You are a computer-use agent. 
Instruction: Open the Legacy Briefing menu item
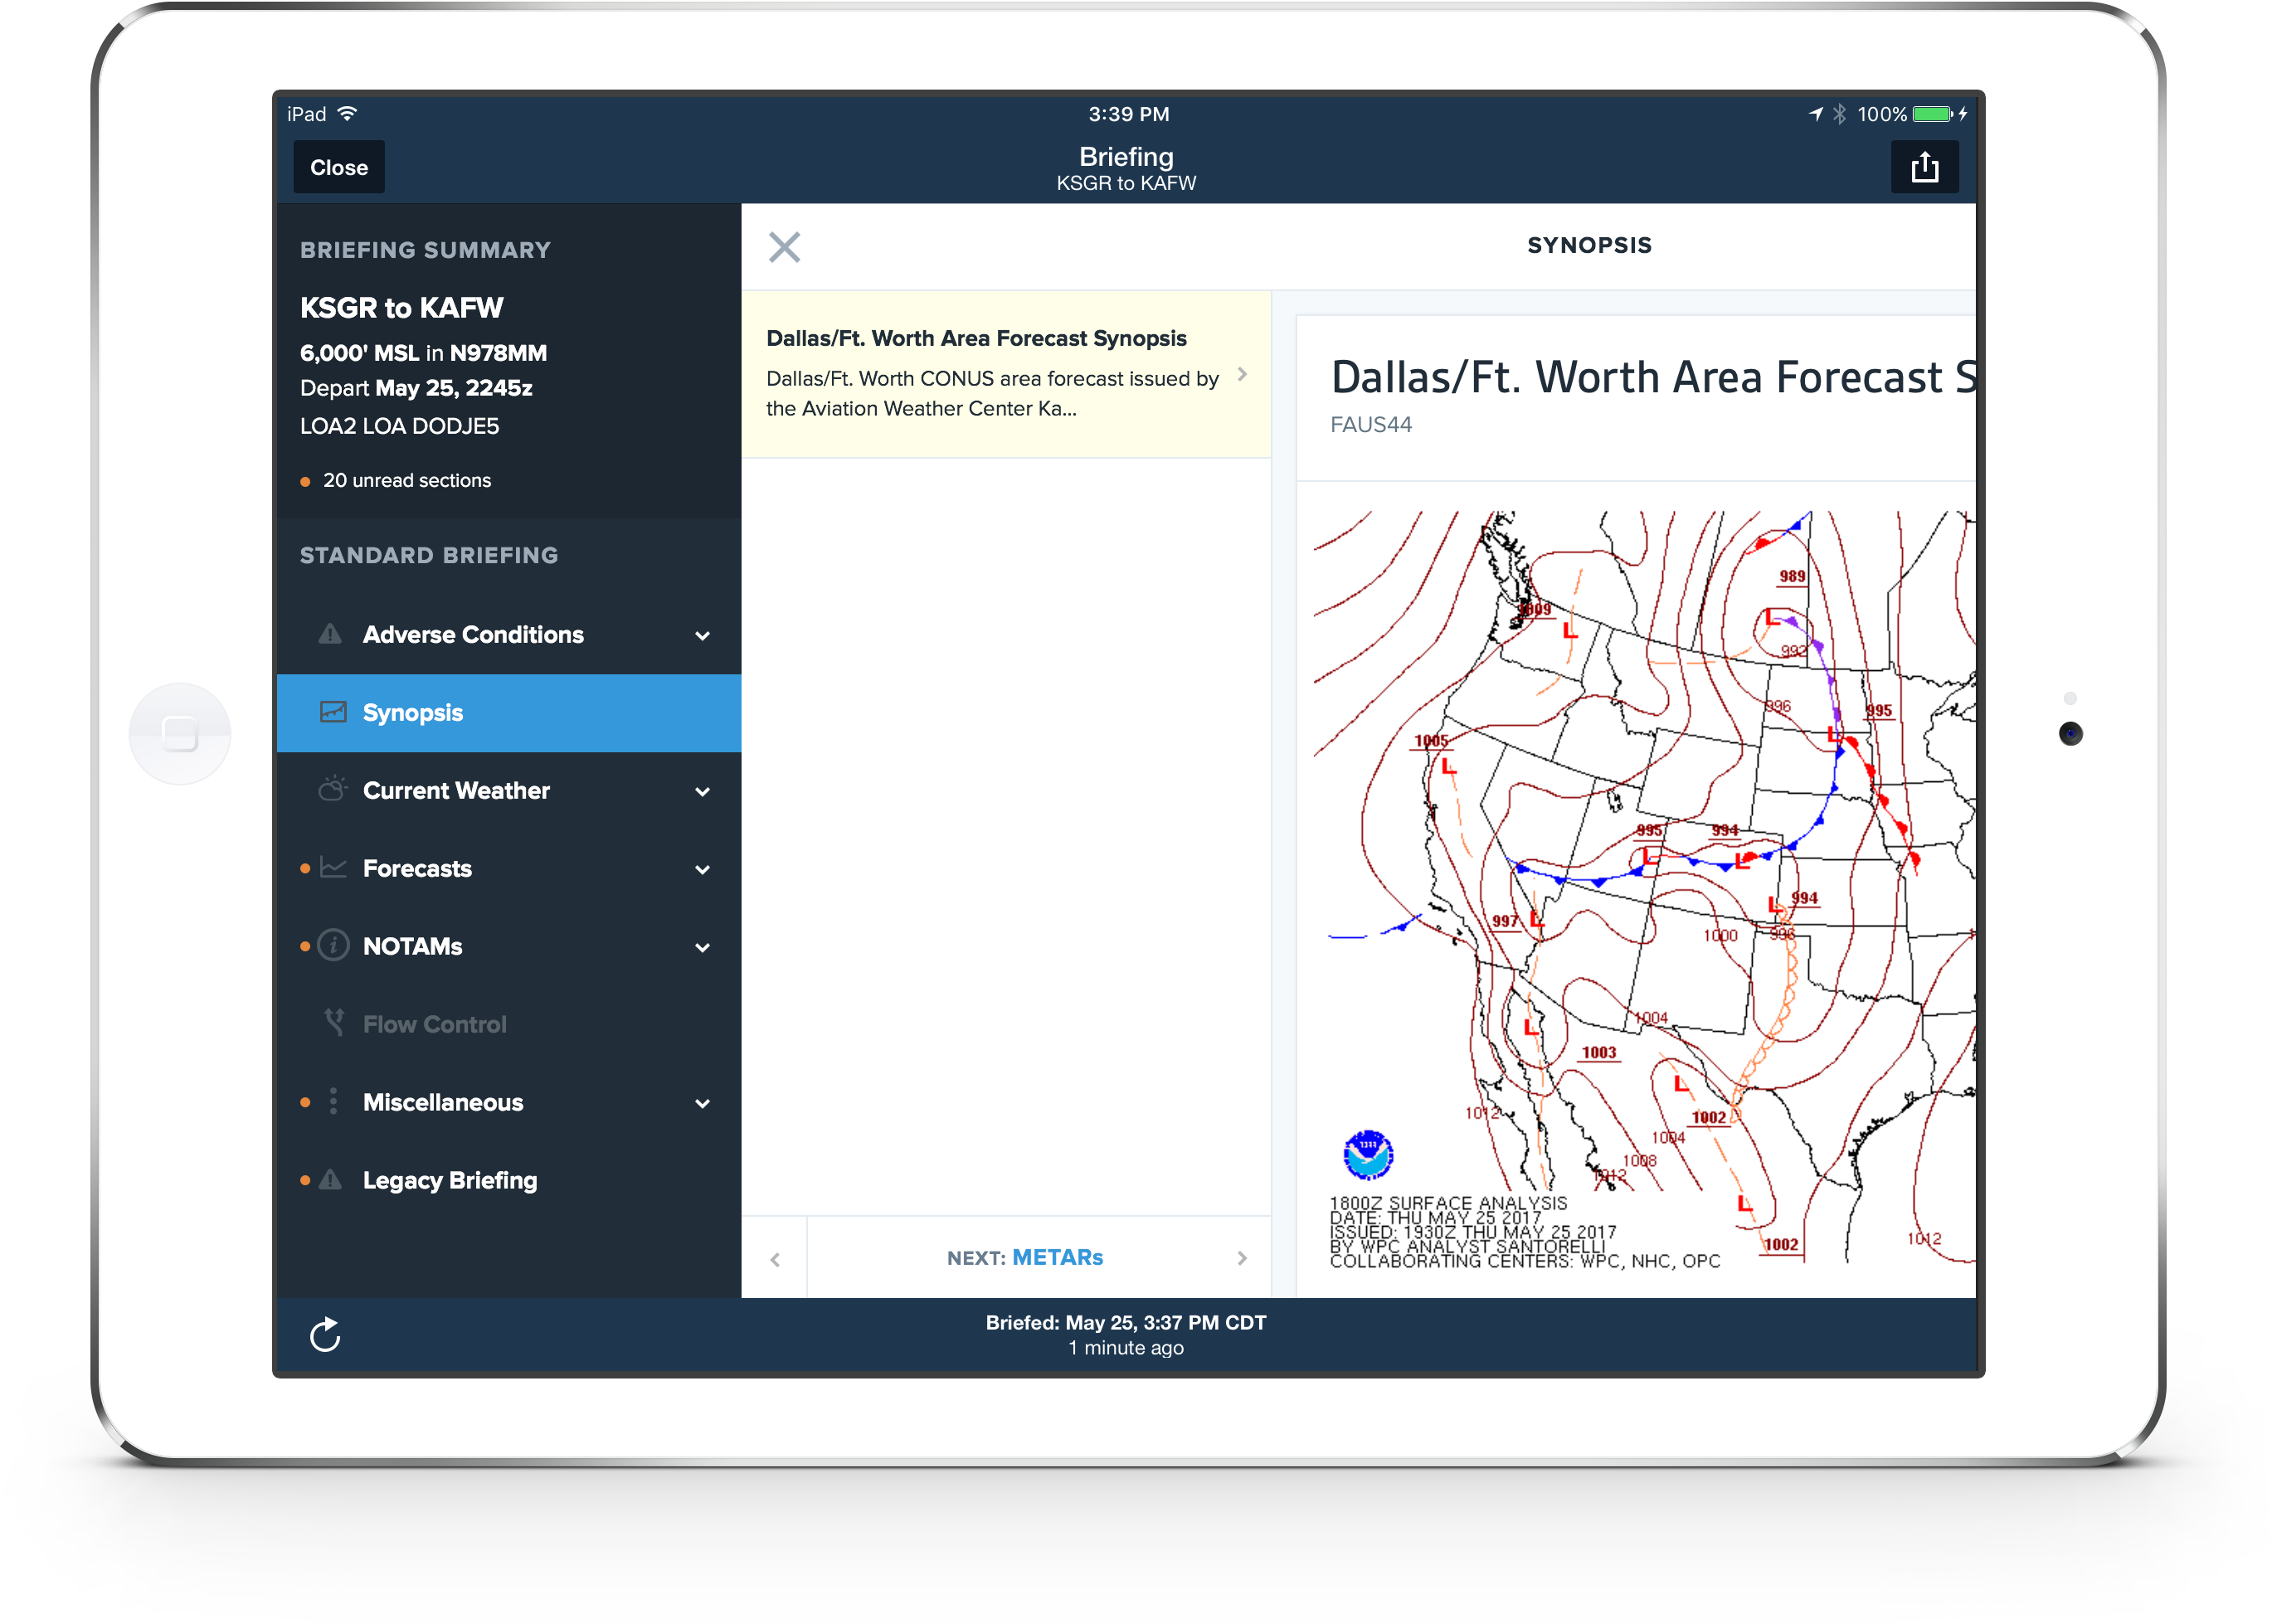pos(509,1180)
